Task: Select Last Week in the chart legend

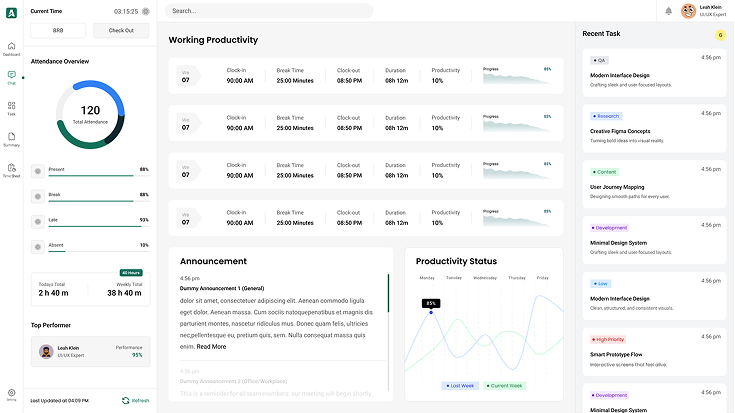Action: [460, 385]
